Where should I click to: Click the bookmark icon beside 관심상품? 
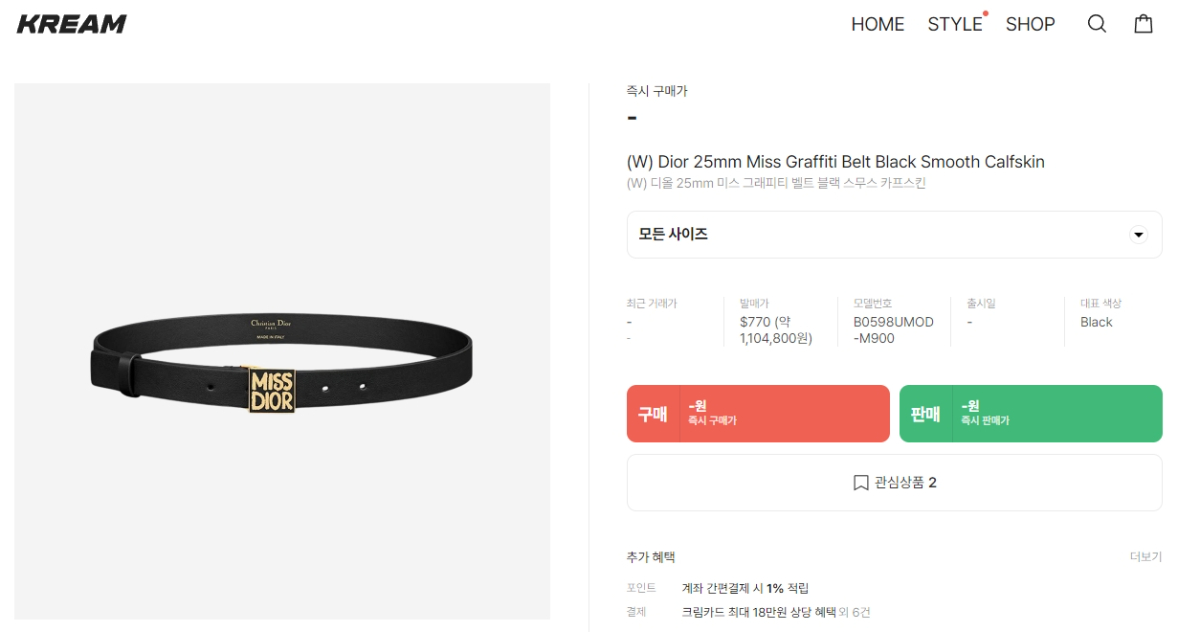coord(861,483)
